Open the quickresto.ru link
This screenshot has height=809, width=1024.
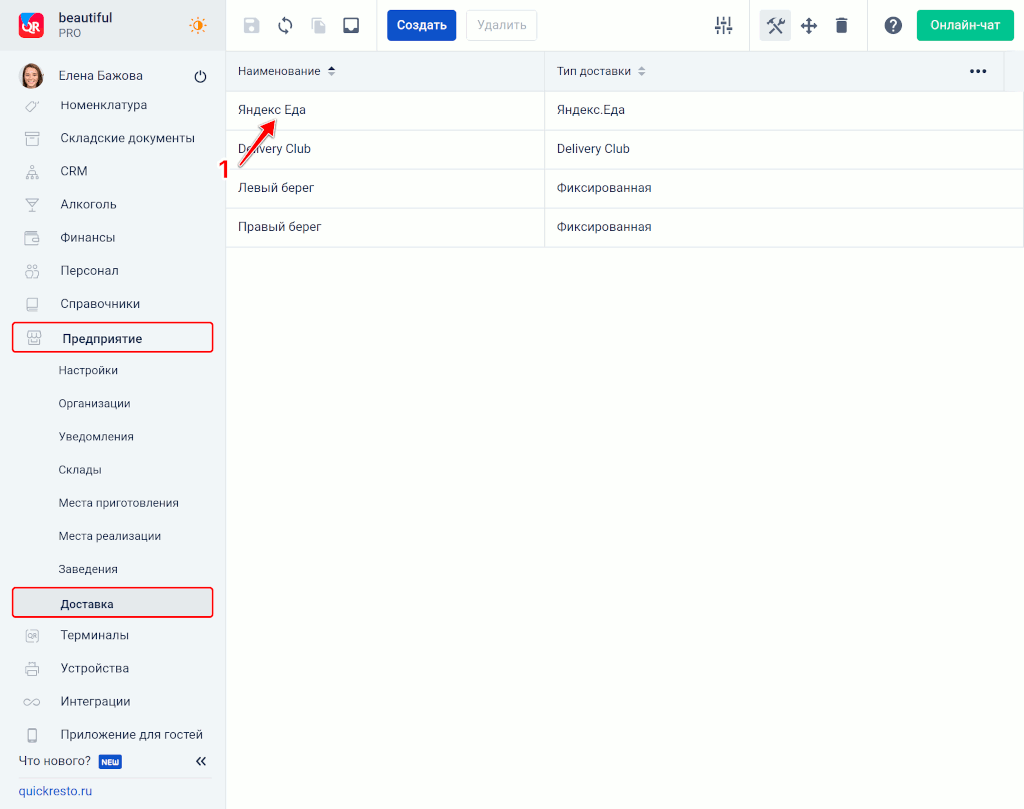coord(56,791)
